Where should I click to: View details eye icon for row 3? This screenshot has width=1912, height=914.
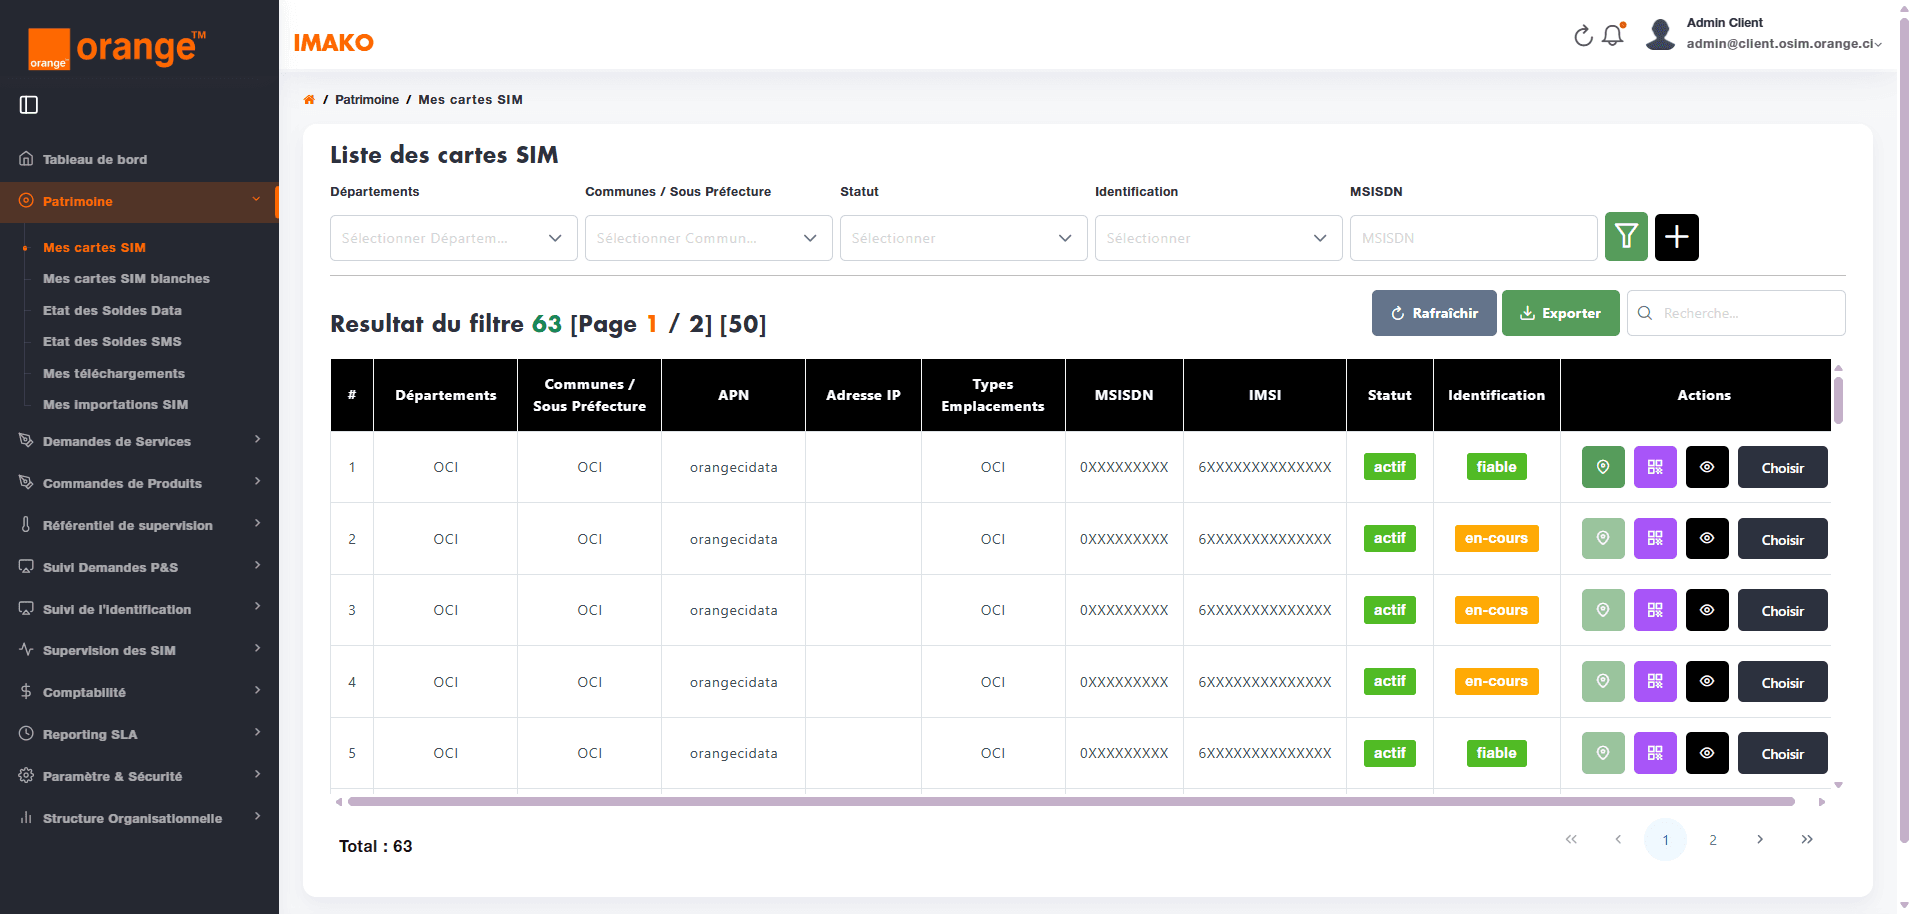tap(1707, 610)
